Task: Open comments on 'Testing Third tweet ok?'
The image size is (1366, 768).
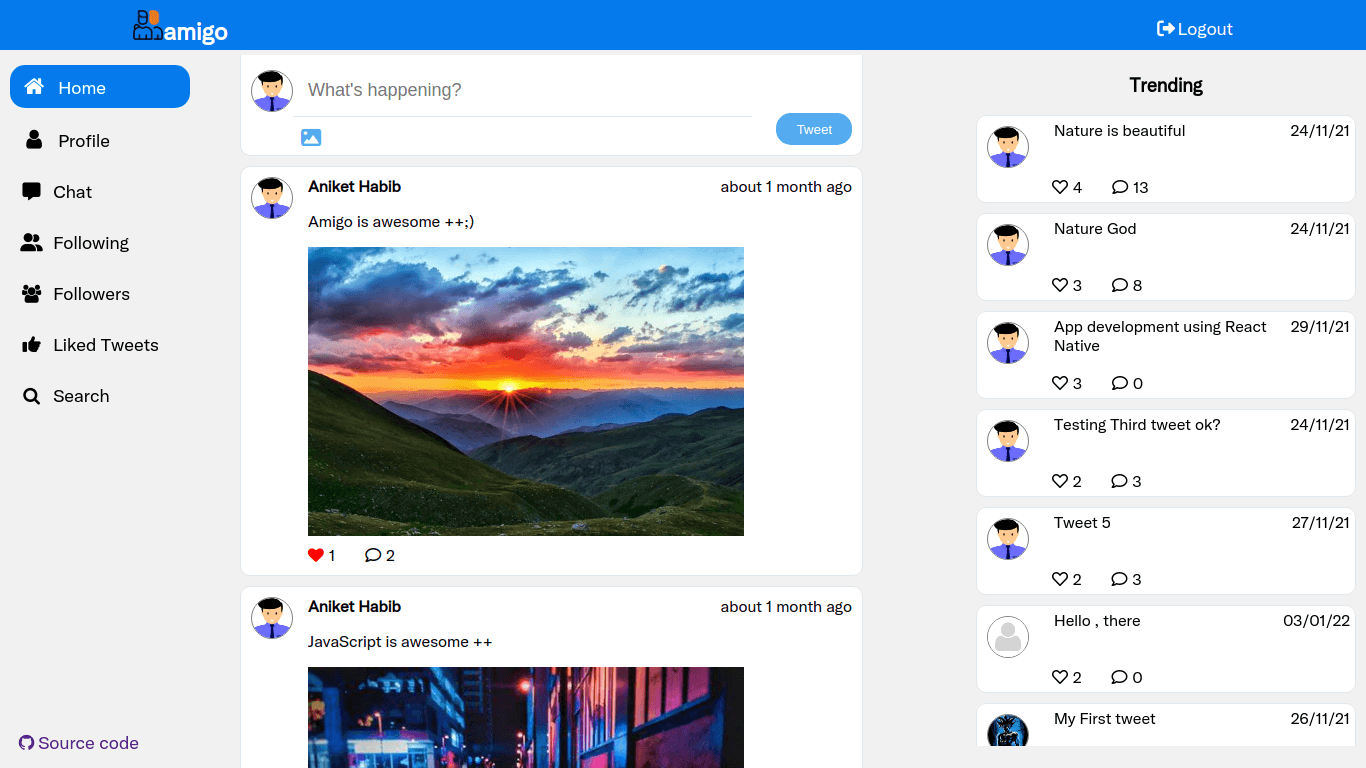Action: 1120,481
